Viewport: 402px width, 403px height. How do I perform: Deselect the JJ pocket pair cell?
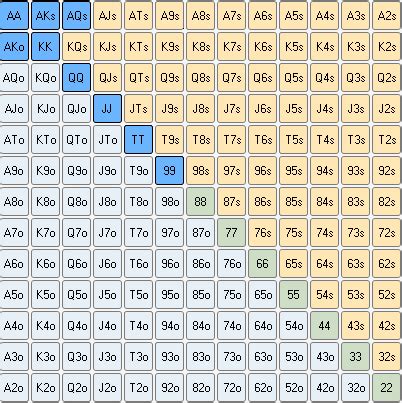tap(107, 108)
